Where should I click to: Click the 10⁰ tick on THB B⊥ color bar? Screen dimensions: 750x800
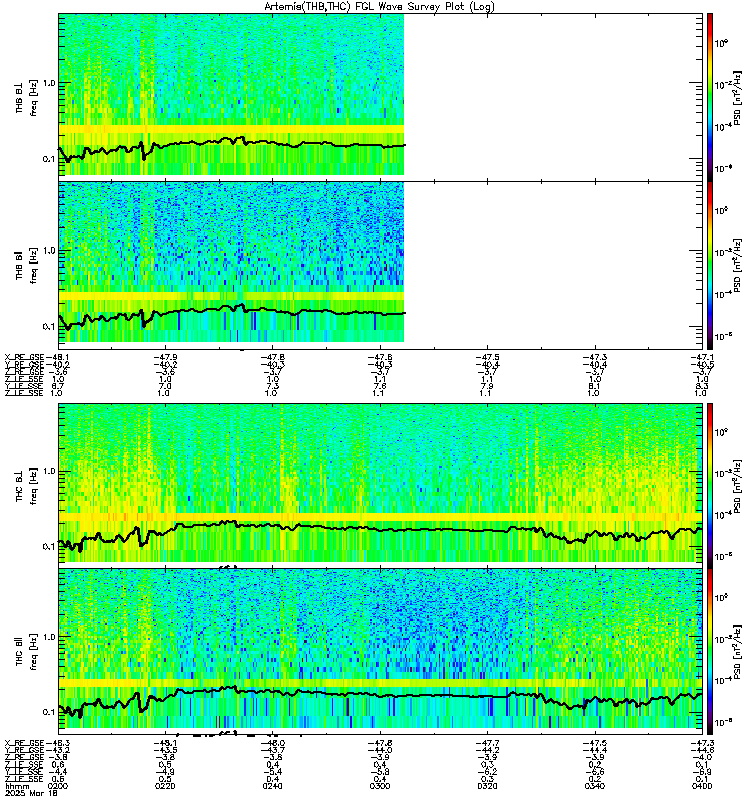[x=721, y=43]
